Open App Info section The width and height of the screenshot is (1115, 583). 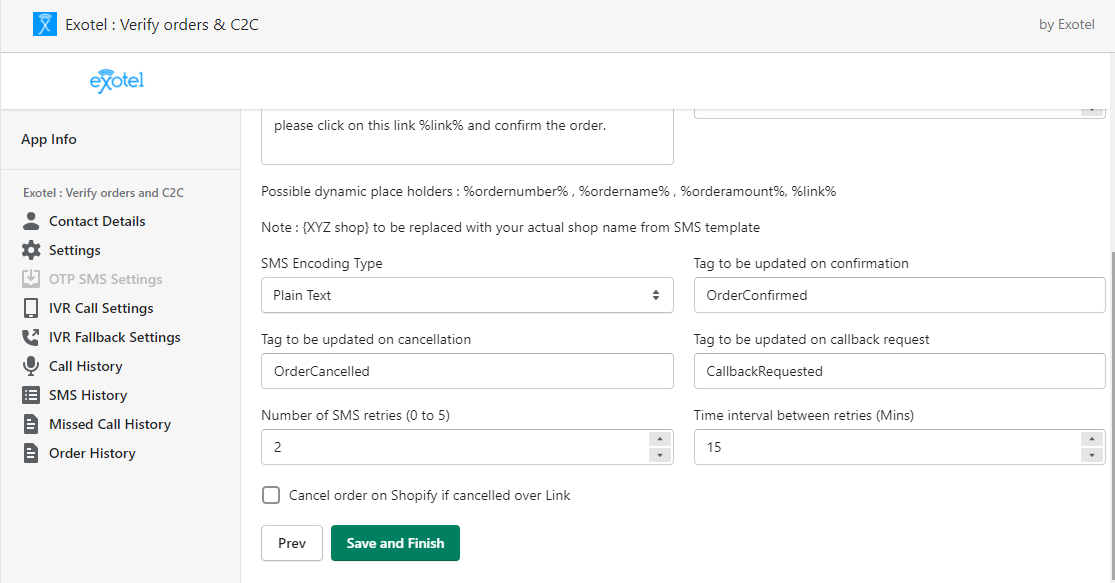tap(49, 139)
